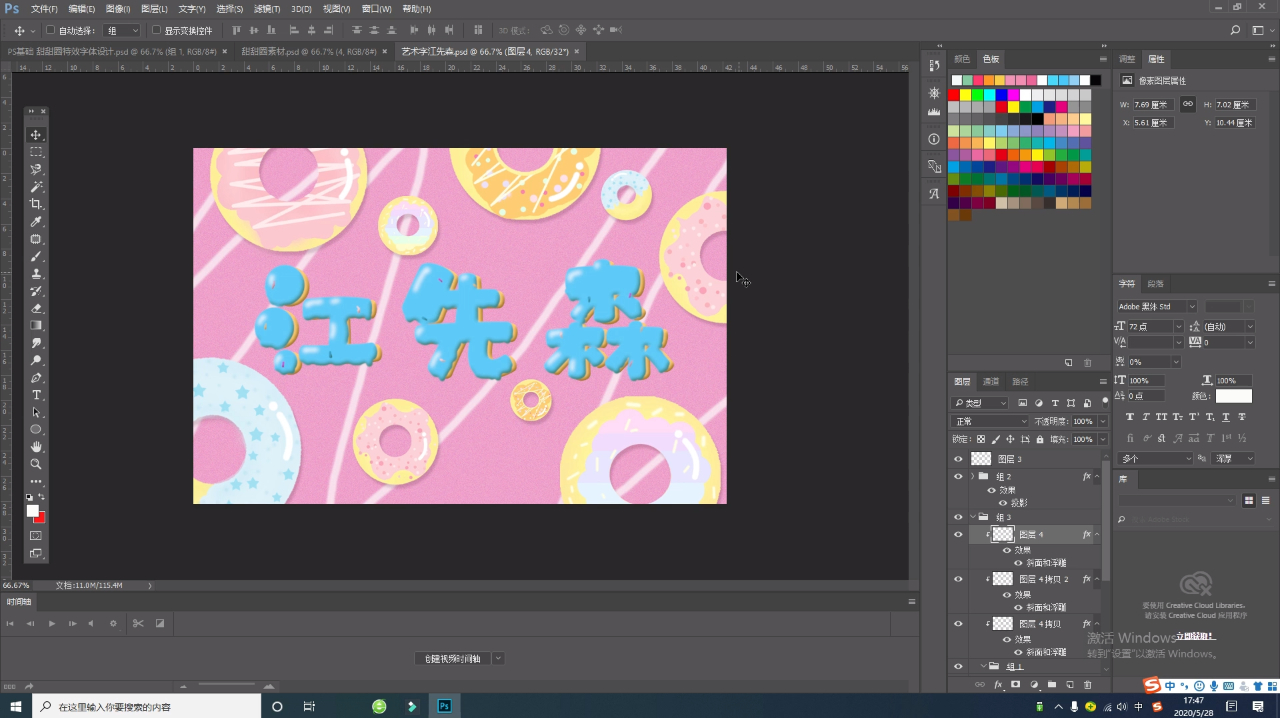Click the foreground color swatch
1280x718 pixels.
pyautogui.click(x=32, y=510)
